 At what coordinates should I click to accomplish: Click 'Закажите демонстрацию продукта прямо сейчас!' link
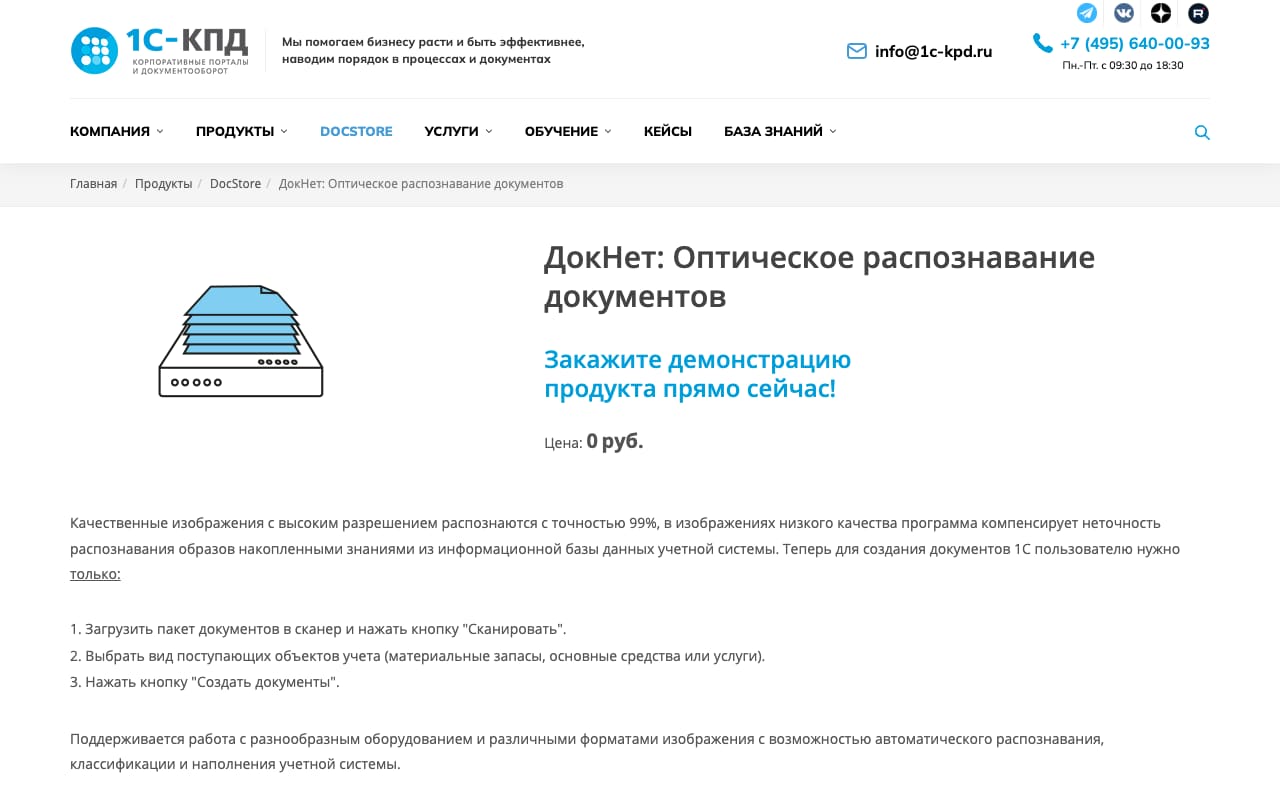(698, 374)
